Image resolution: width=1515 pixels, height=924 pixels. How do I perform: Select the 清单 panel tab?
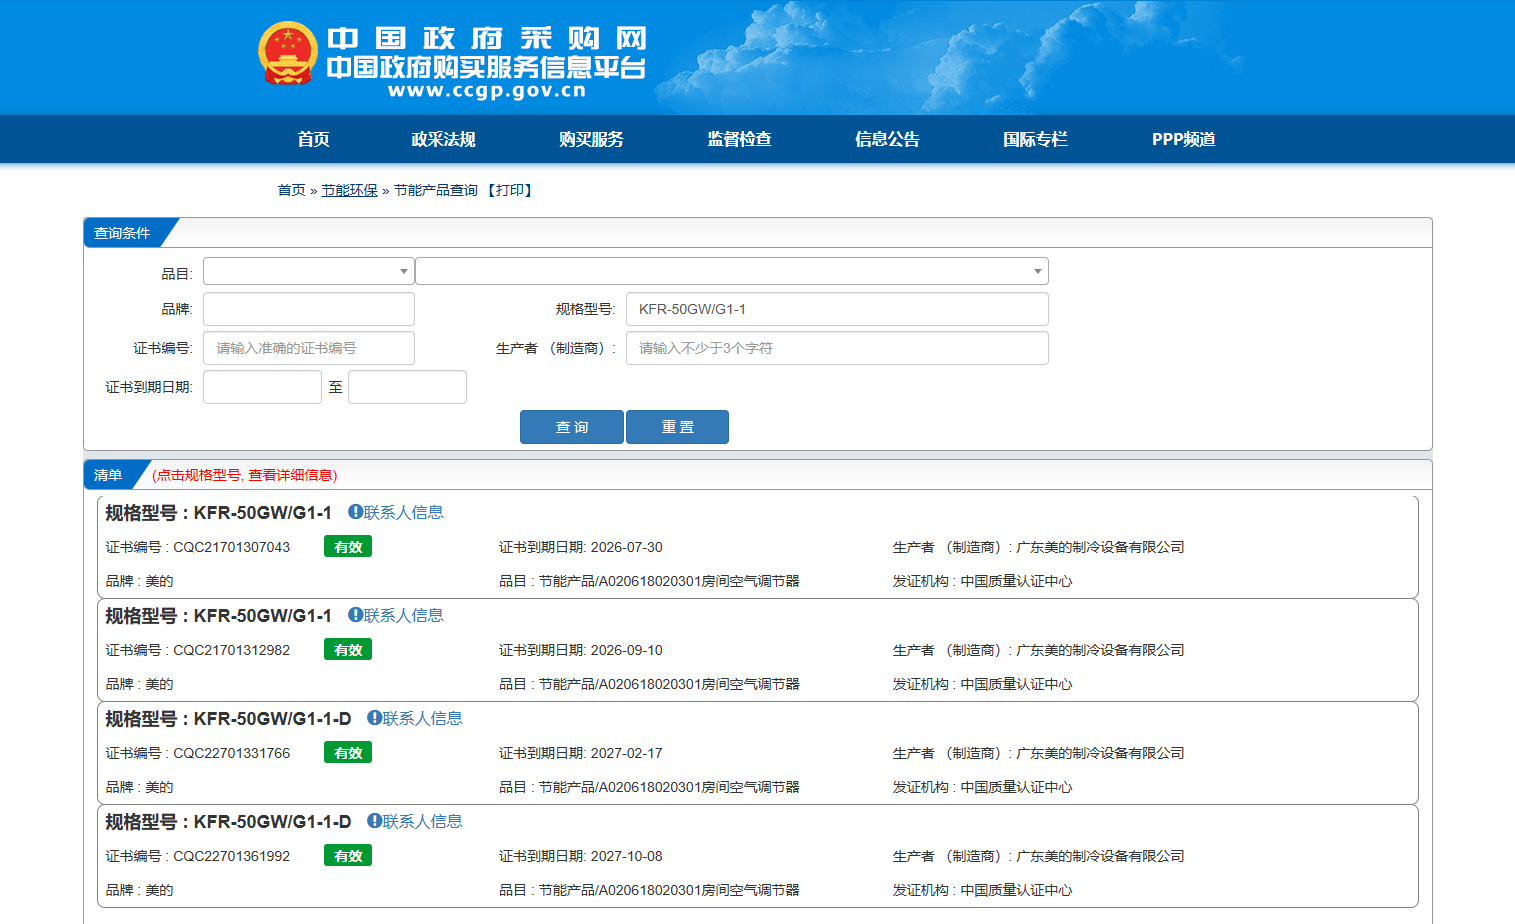click(x=108, y=475)
